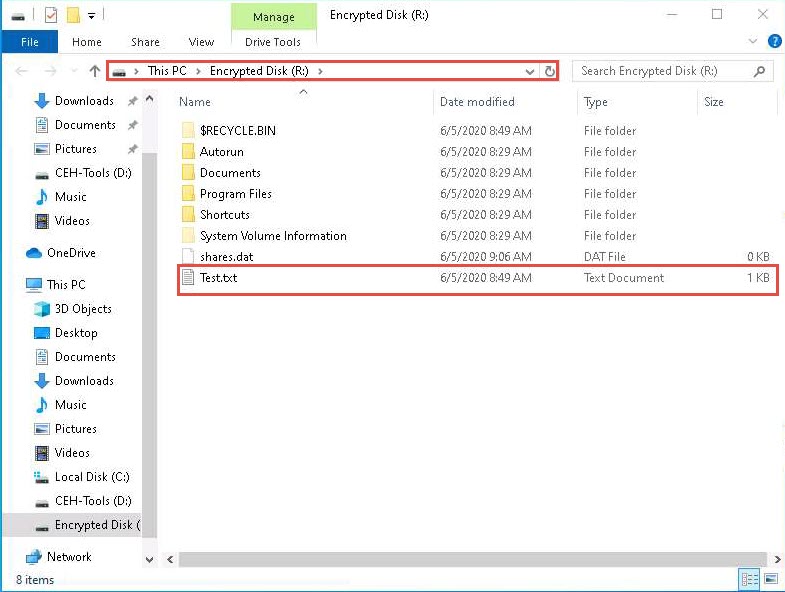Image resolution: width=785 pixels, height=592 pixels.
Task: Click the Refresh button in address bar
Action: point(549,71)
